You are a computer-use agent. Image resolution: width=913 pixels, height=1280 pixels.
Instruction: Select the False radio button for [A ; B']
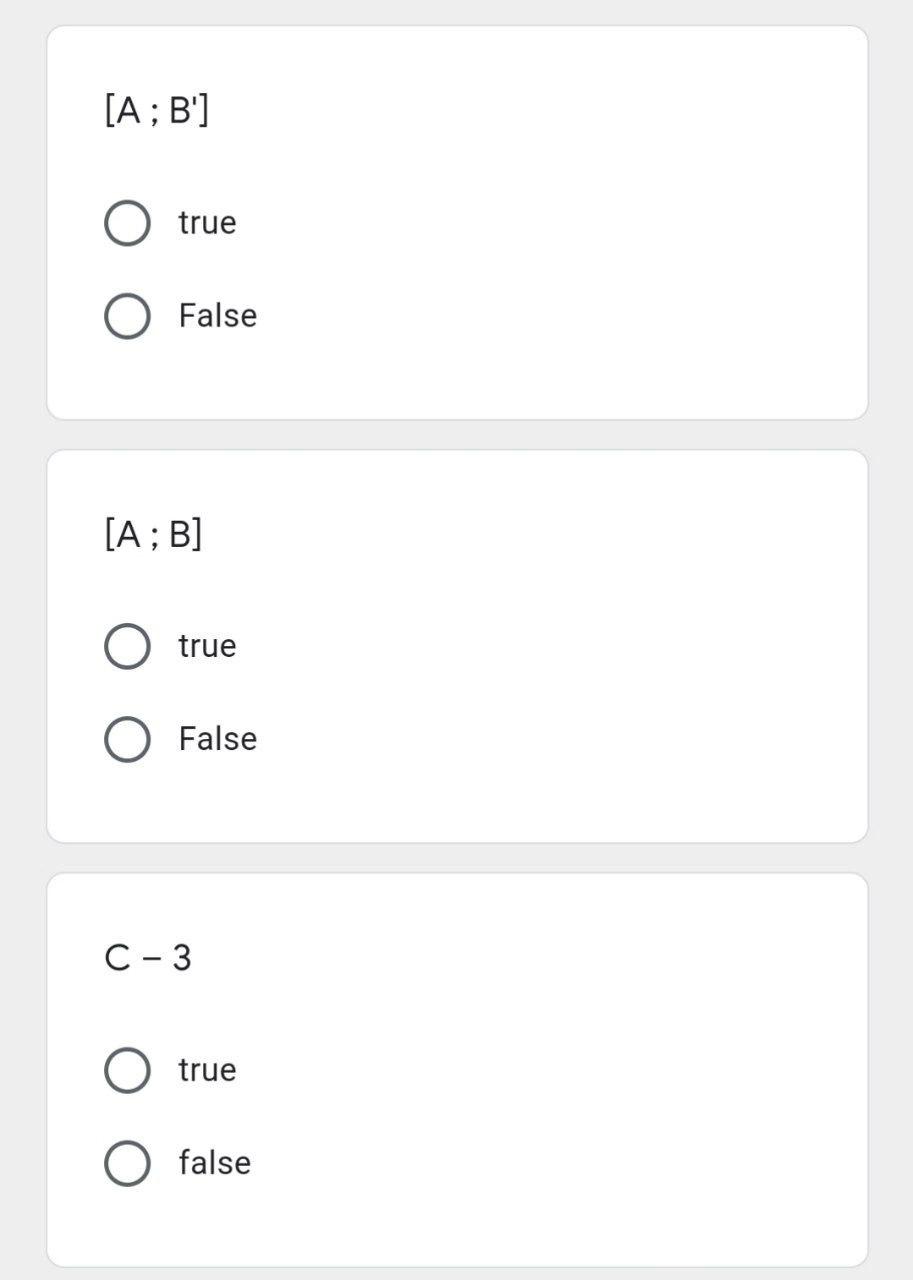click(x=127, y=316)
